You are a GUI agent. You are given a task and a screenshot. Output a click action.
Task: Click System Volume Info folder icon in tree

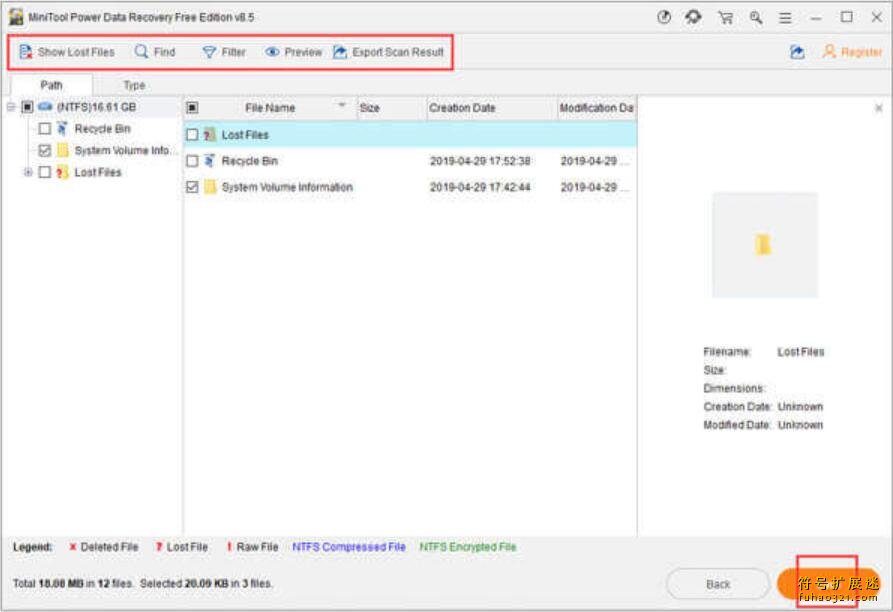pyautogui.click(x=63, y=150)
